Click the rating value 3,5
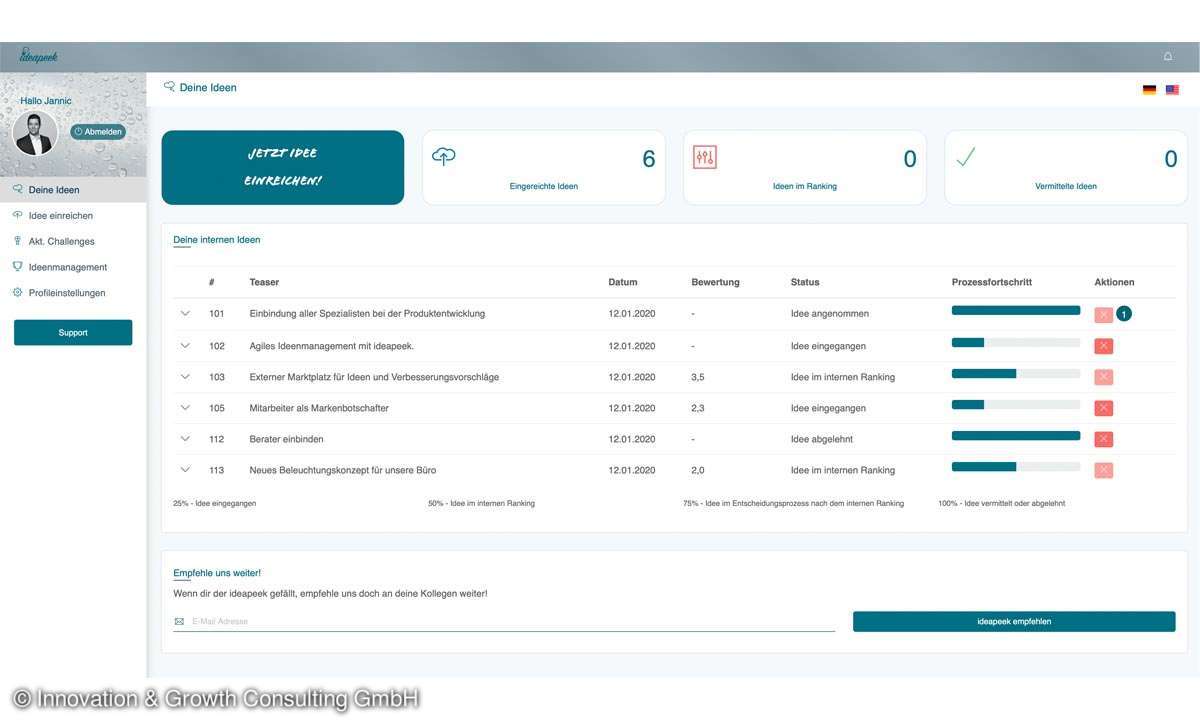This screenshot has width=1200, height=720. point(698,377)
